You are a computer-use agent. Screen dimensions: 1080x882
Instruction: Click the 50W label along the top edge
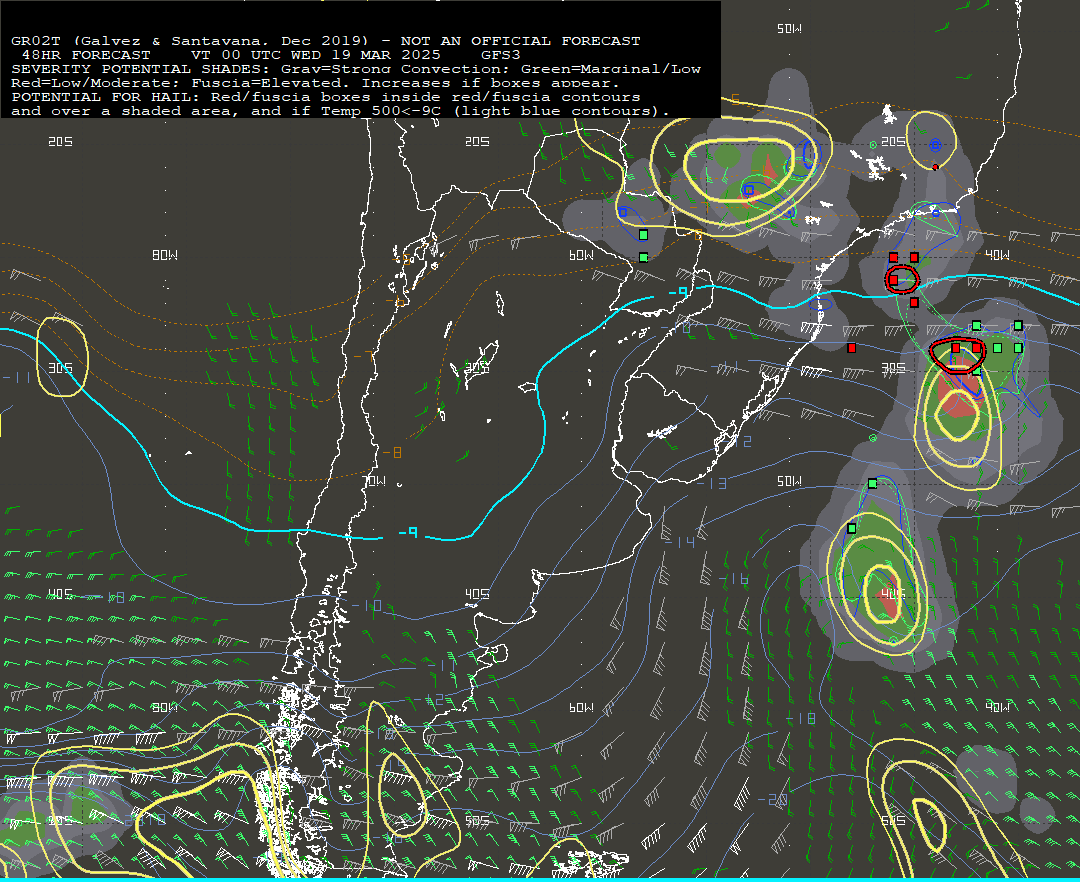pyautogui.click(x=789, y=29)
